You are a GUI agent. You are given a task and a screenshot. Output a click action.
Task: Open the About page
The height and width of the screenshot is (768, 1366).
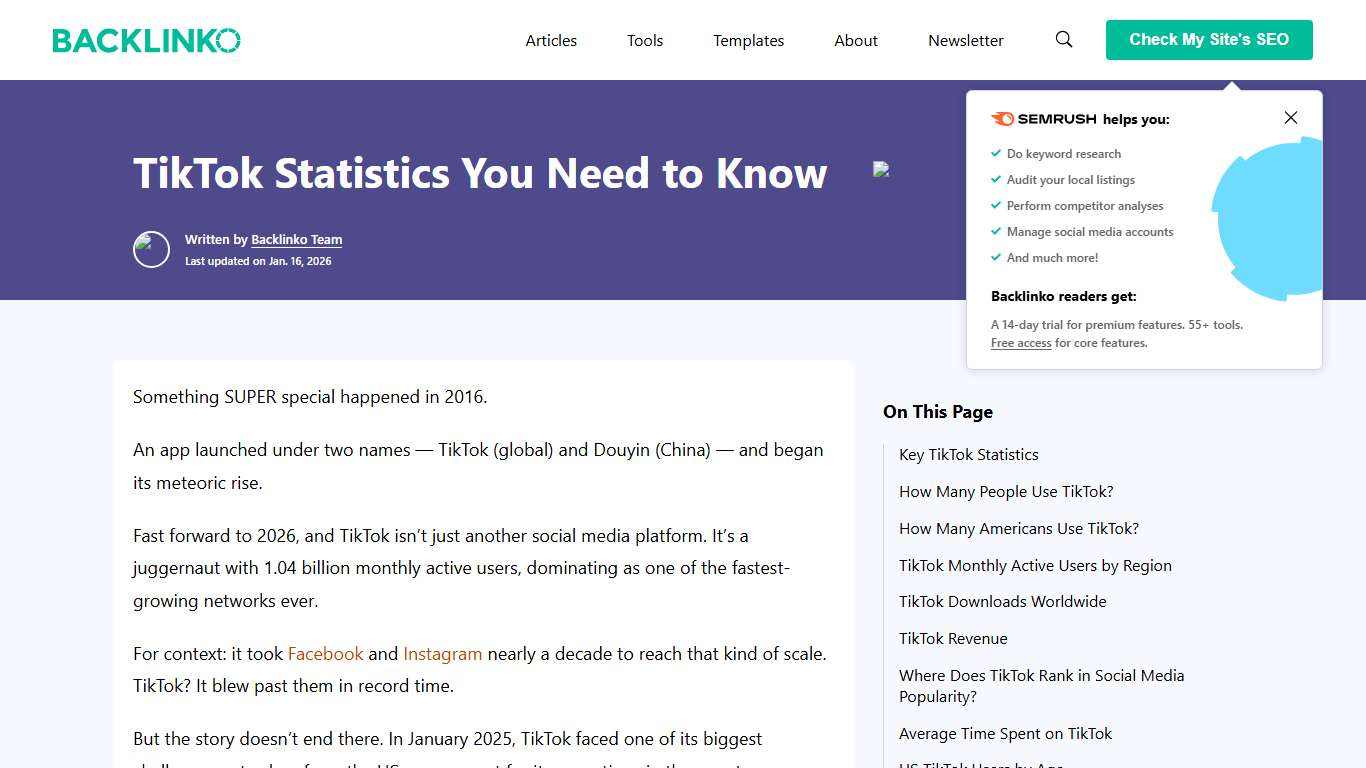(855, 40)
